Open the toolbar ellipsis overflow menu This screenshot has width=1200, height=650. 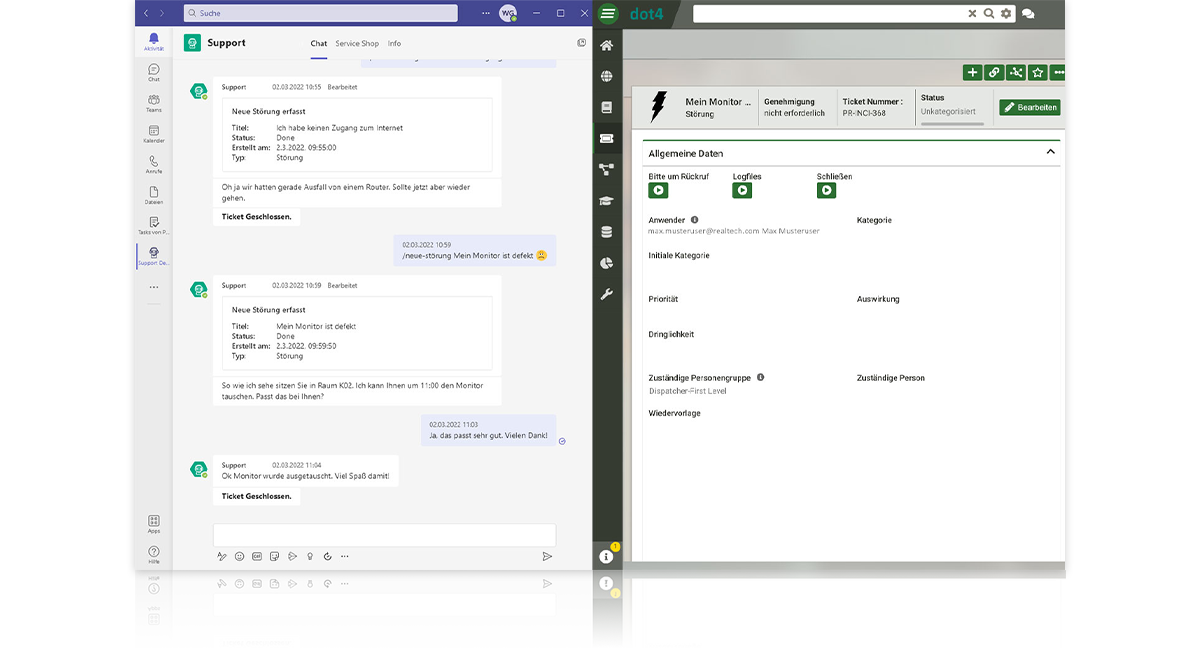(1058, 72)
